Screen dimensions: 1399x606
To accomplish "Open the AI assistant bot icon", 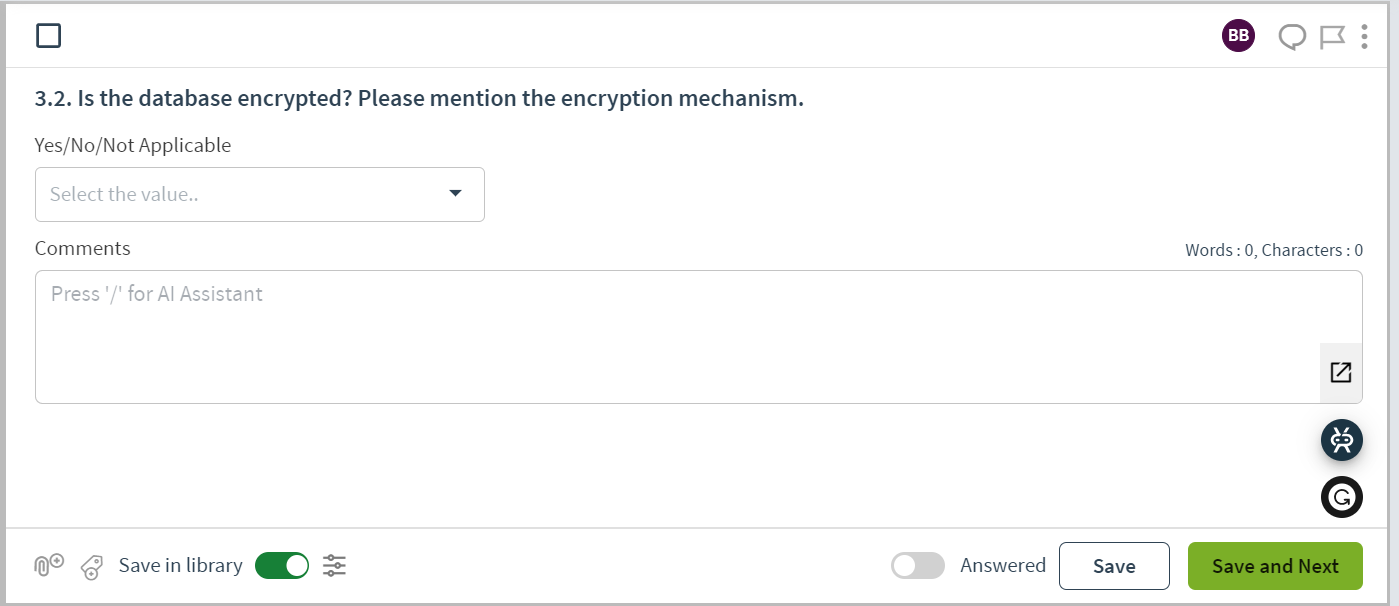I will 1342,440.
